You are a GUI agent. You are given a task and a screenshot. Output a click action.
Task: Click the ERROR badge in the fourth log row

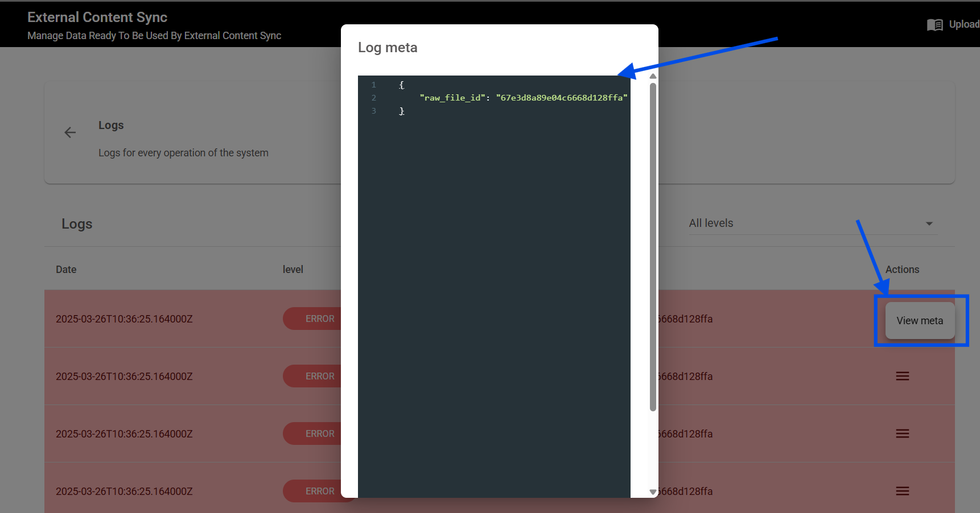(x=312, y=491)
